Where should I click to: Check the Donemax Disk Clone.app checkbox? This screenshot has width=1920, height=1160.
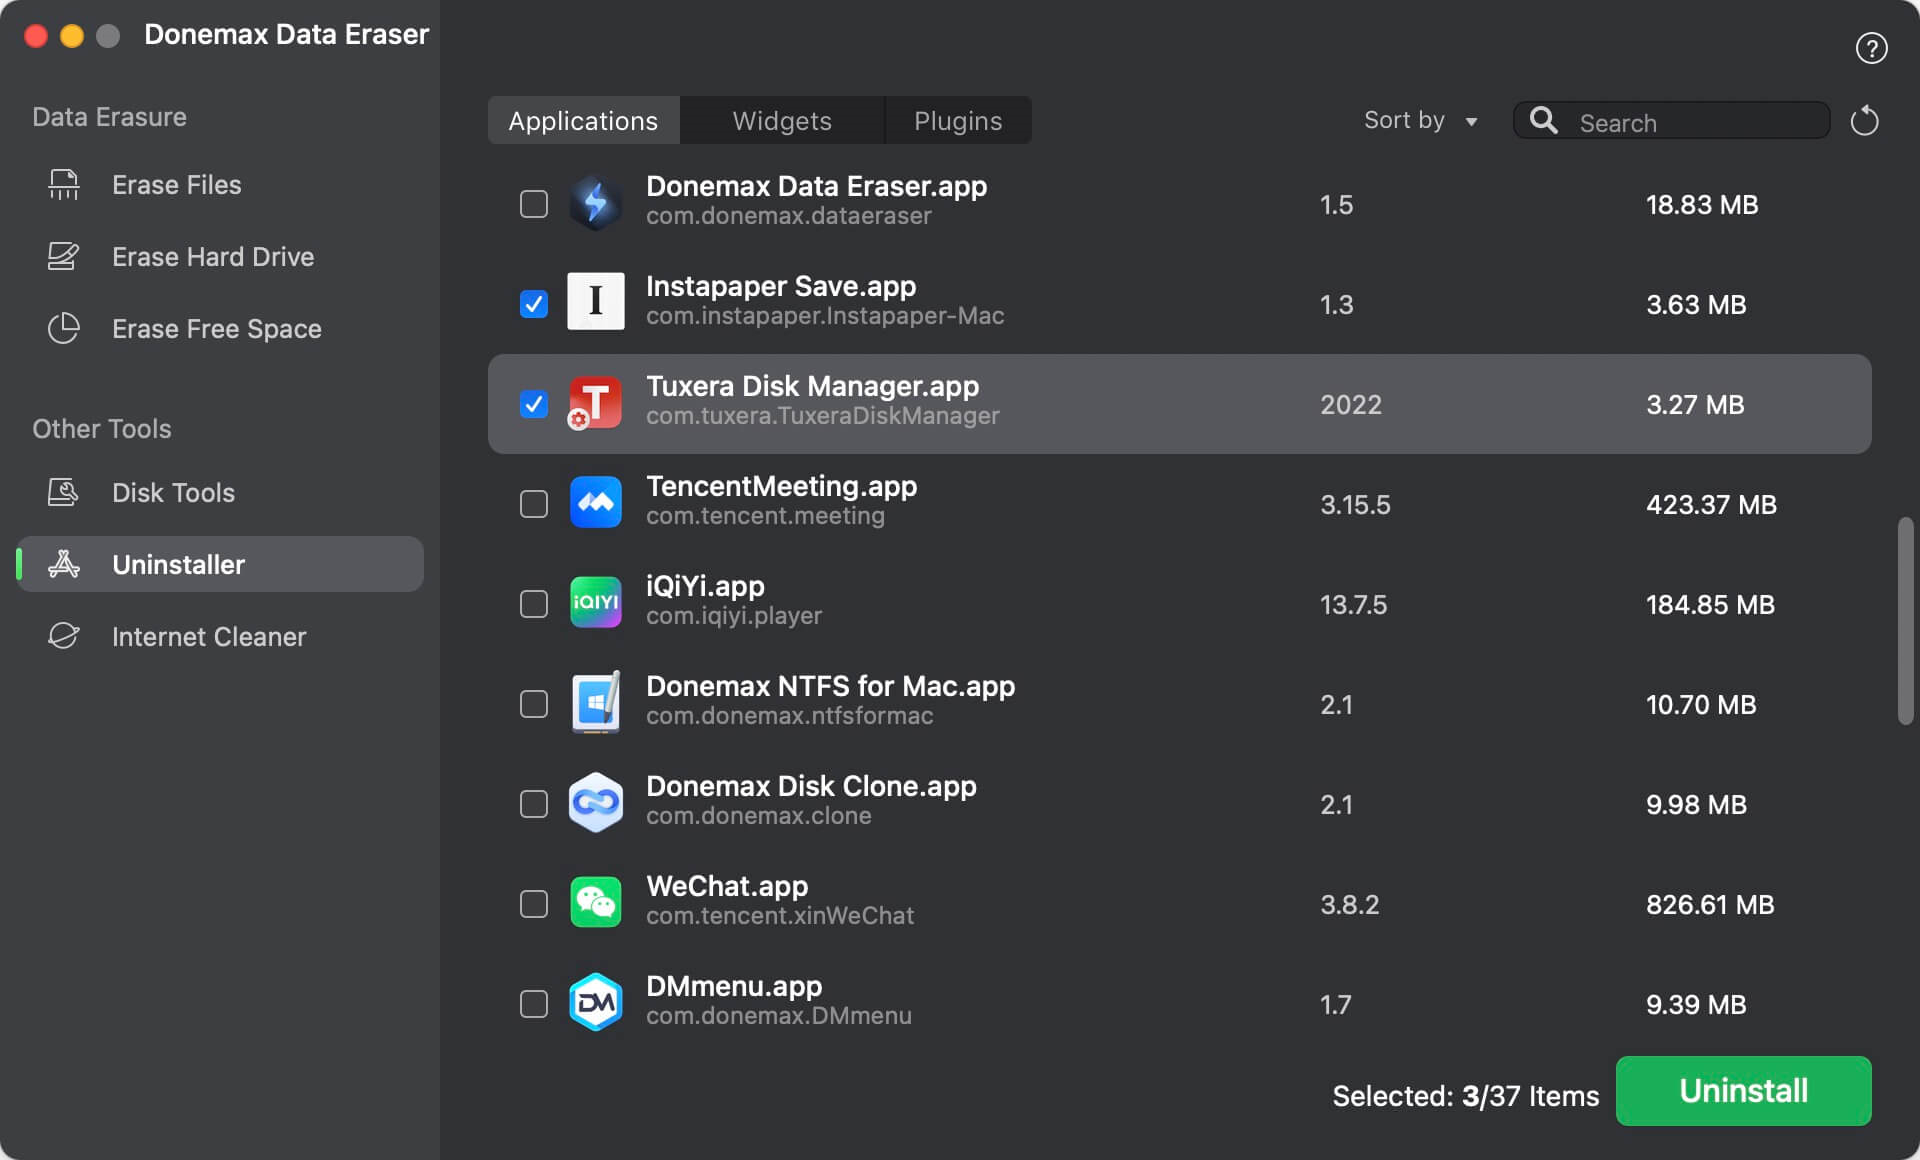point(534,804)
